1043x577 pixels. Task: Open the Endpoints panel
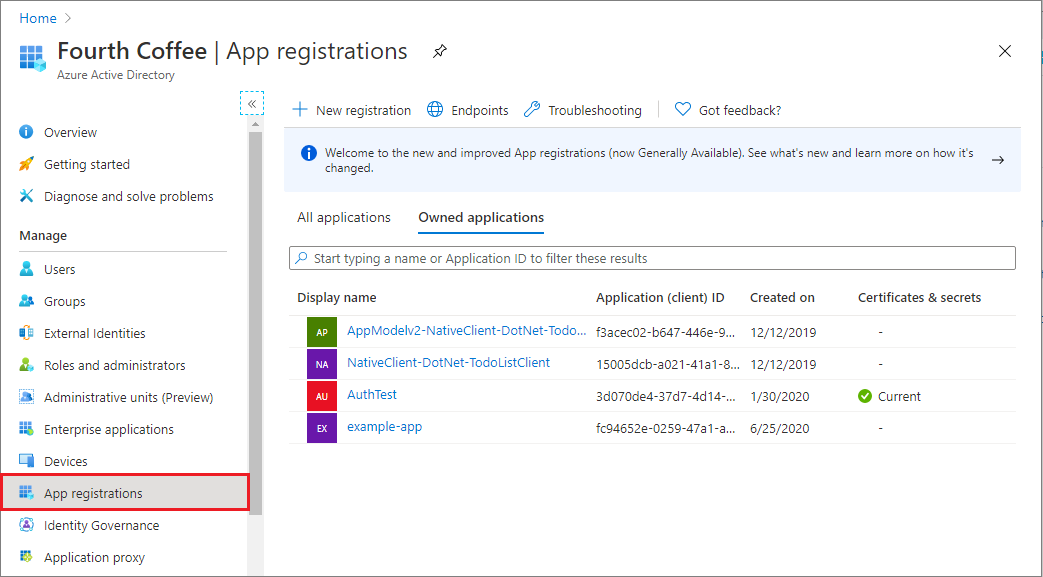click(x=478, y=109)
